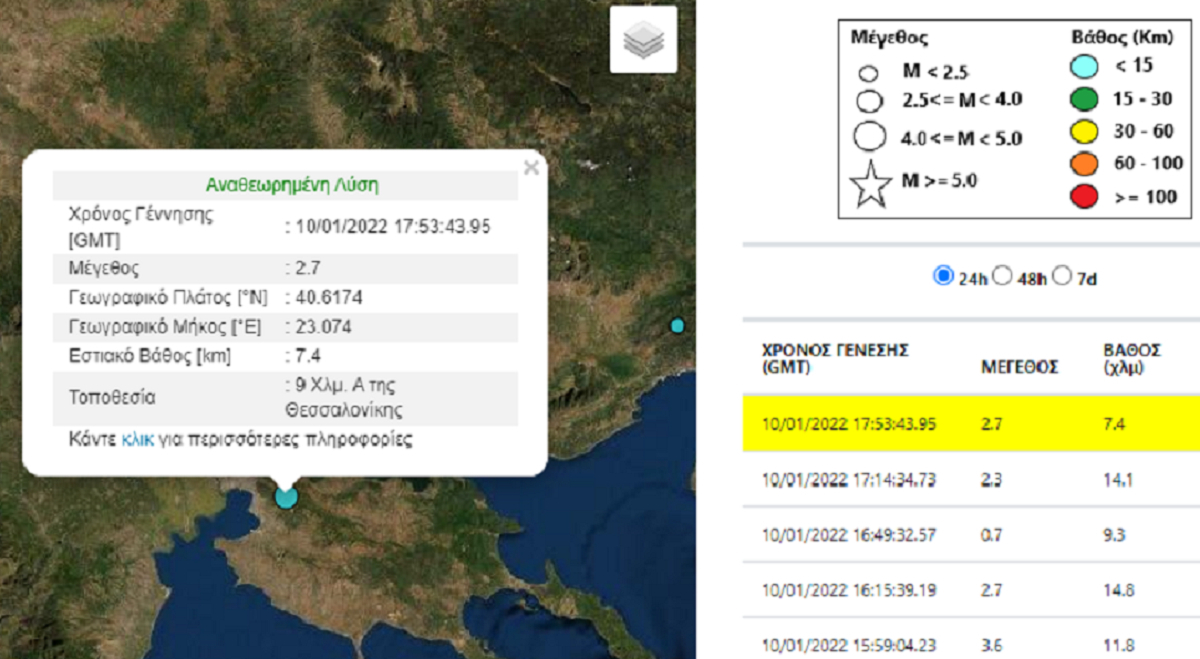Click the 'κλικ' link for more info
Image resolution: width=1200 pixels, height=659 pixels.
pyautogui.click(x=137, y=439)
